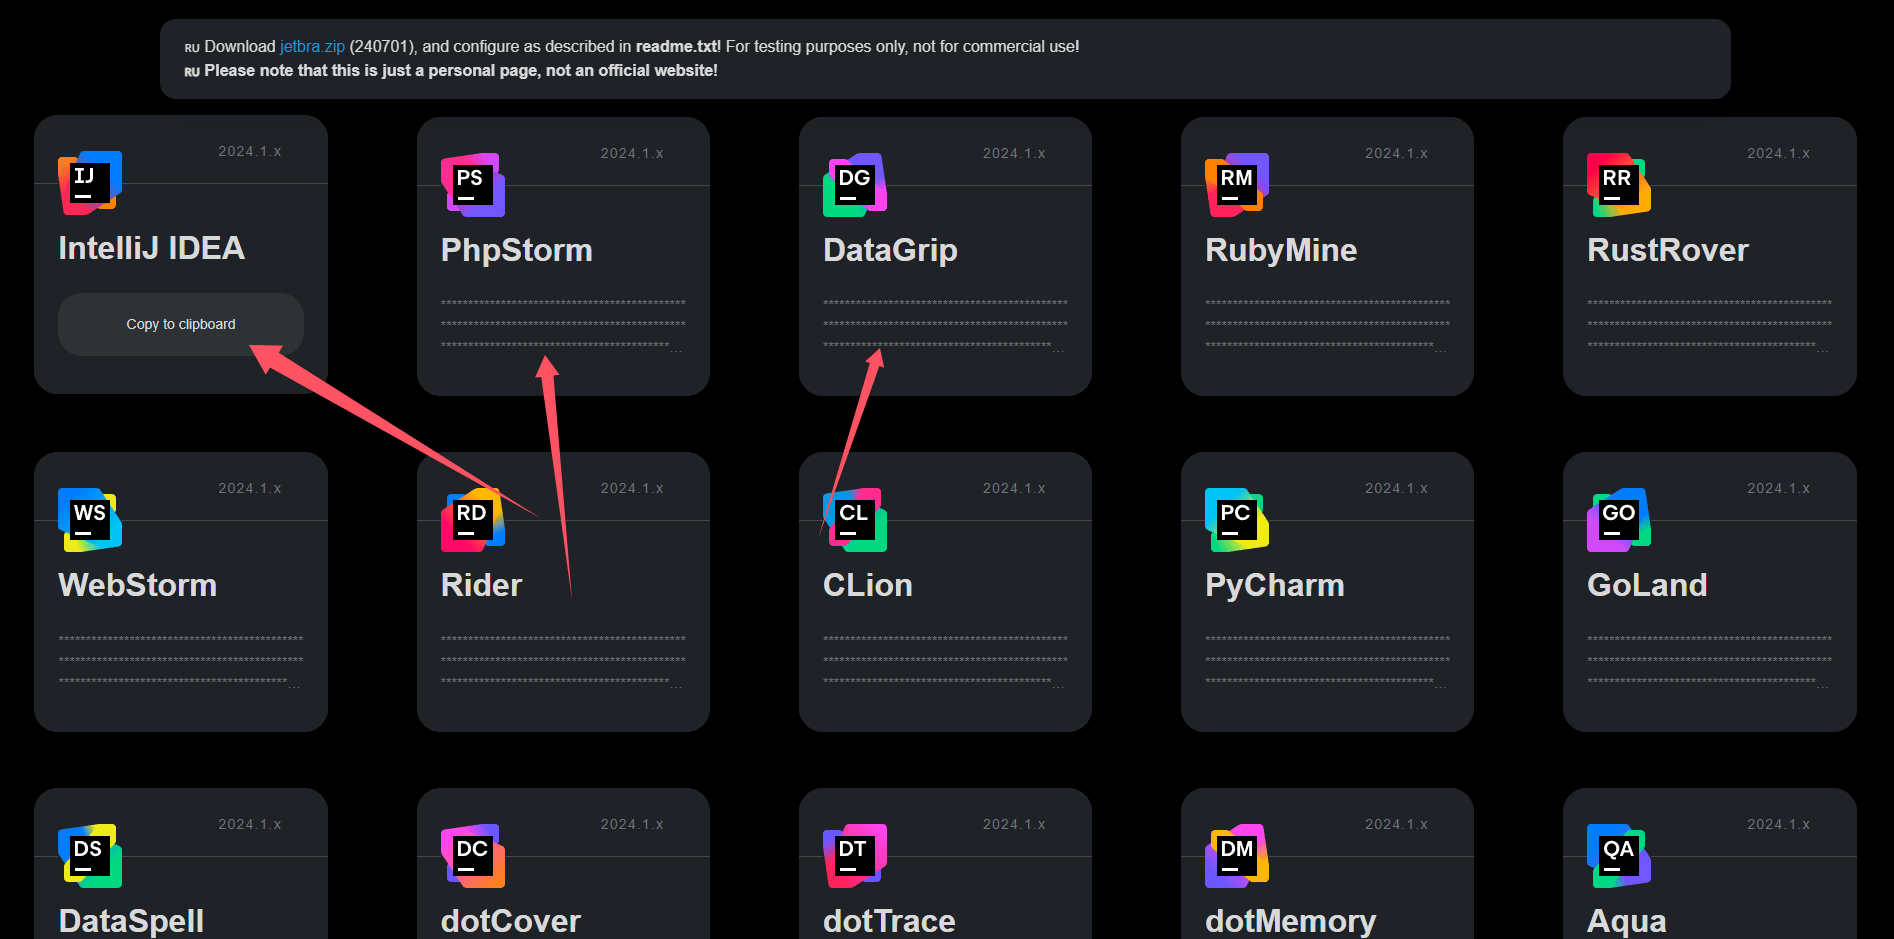Screen dimensions: 1894x939
Task: Click the 2024.1.x version on DataSpell card
Action: [x=250, y=825]
